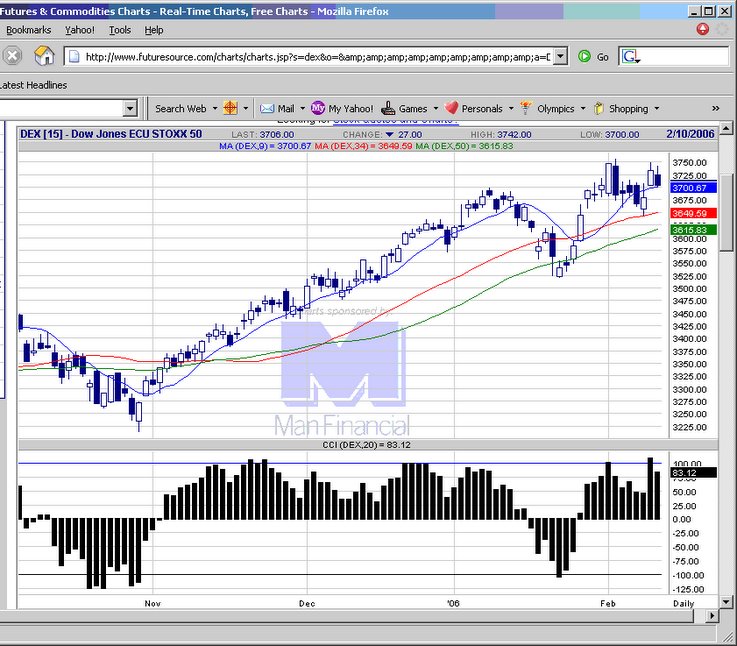
Task: Click the Games joystick icon
Action: click(388, 108)
